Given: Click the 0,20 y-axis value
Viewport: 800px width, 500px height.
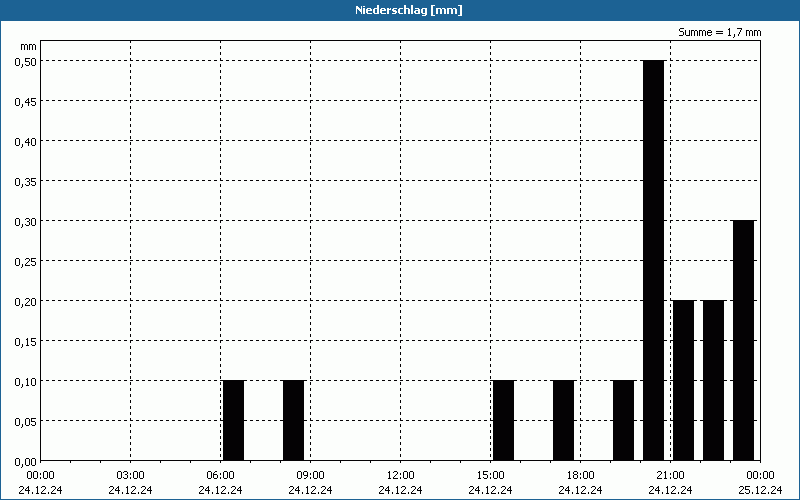Looking at the screenshot, I should pos(26,302).
